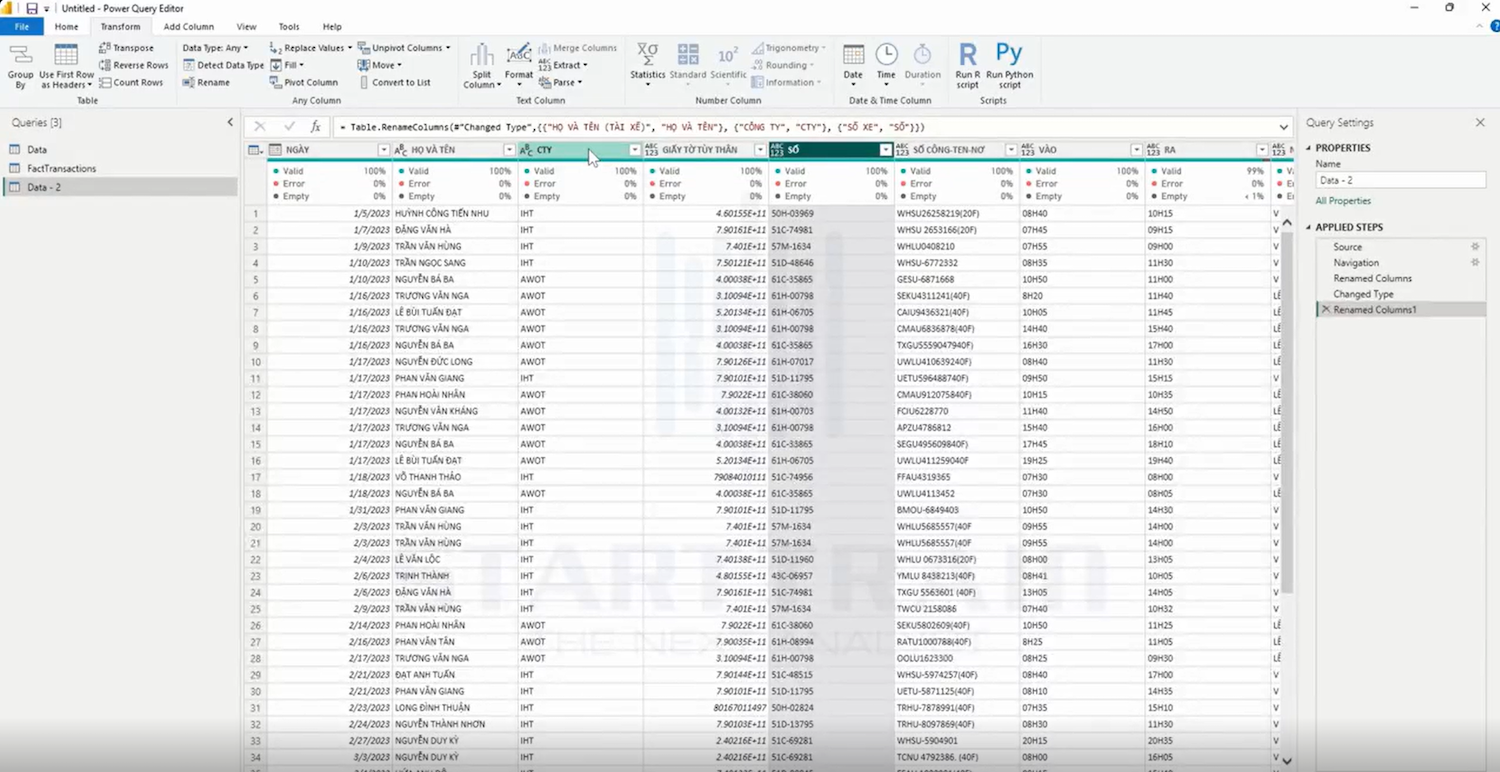
Task: Click the query Name input field
Action: pos(1400,181)
